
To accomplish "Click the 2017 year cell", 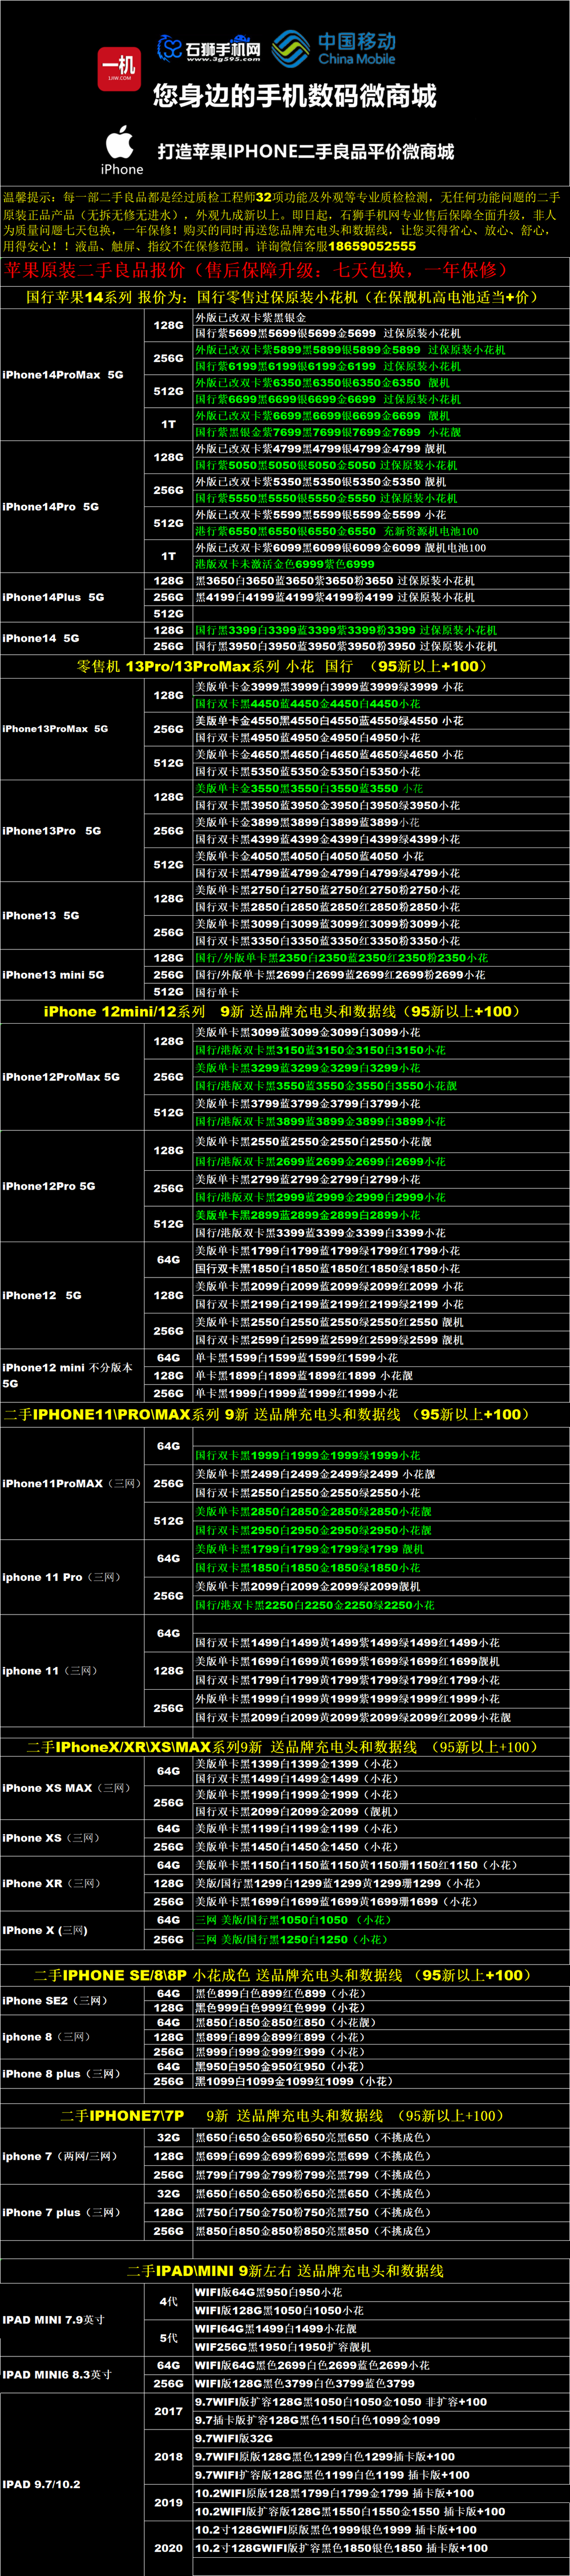I will tap(168, 2411).
